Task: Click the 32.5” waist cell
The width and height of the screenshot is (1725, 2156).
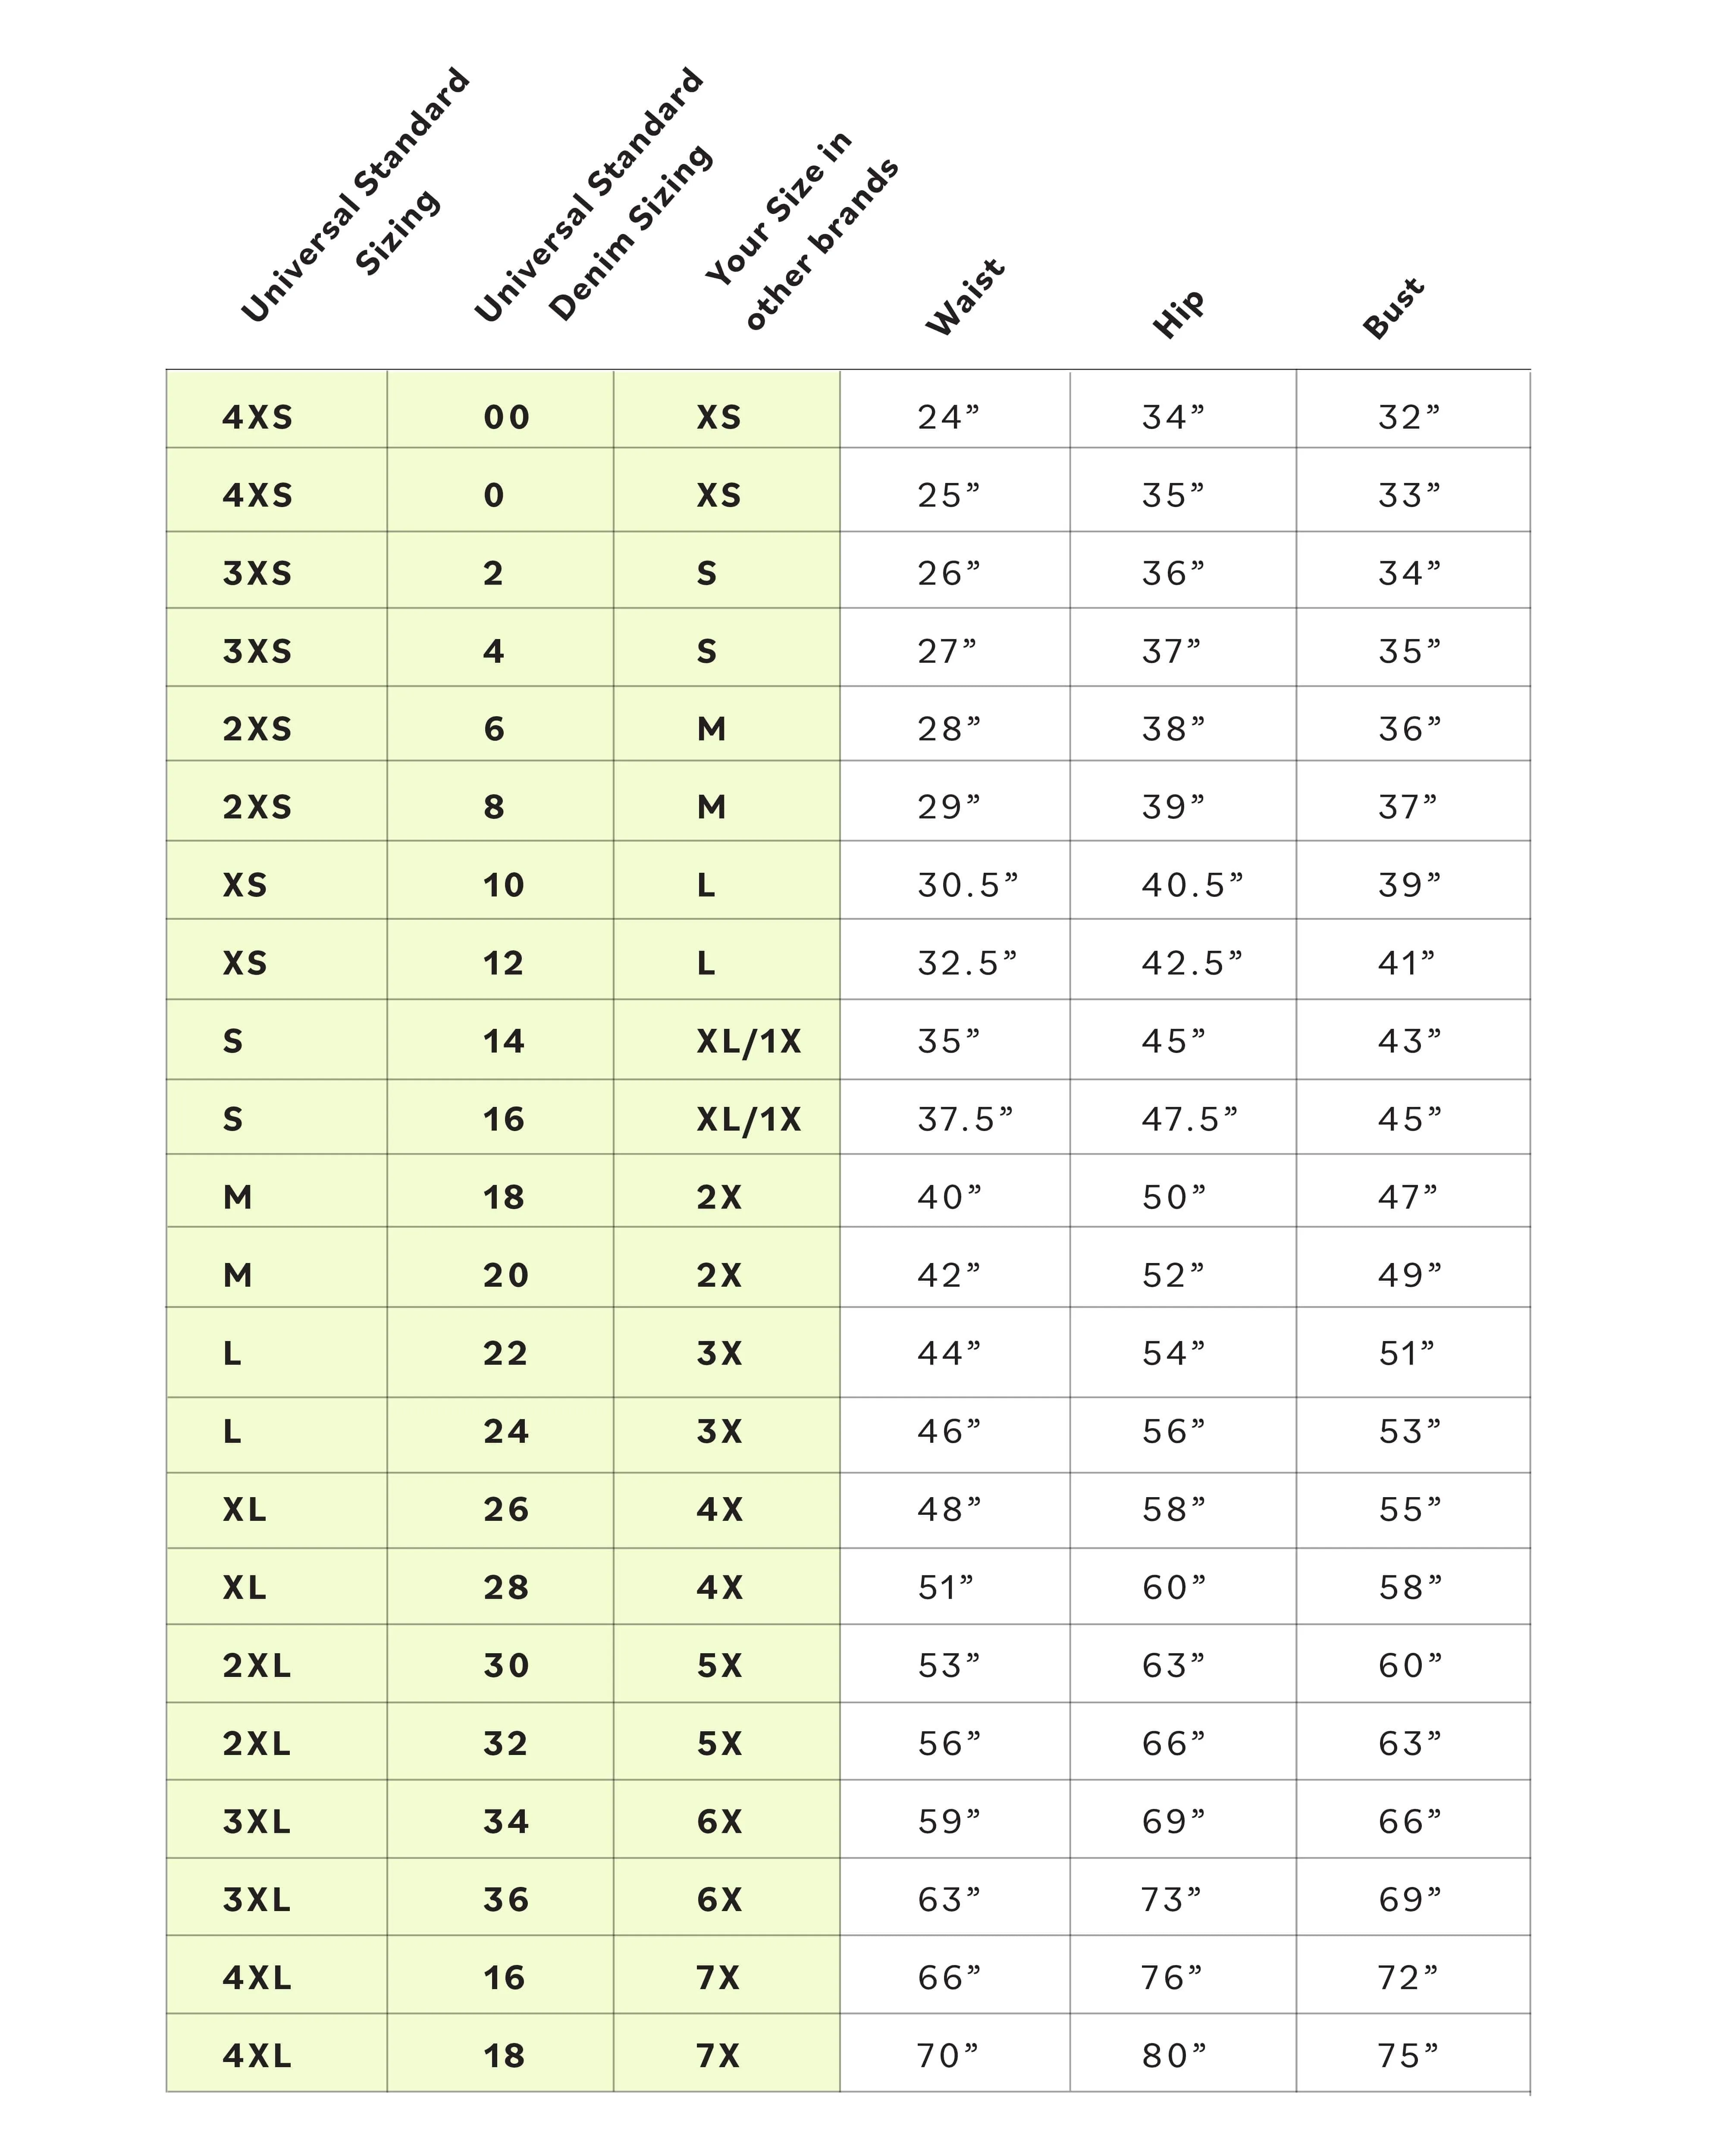Action: click(x=967, y=963)
